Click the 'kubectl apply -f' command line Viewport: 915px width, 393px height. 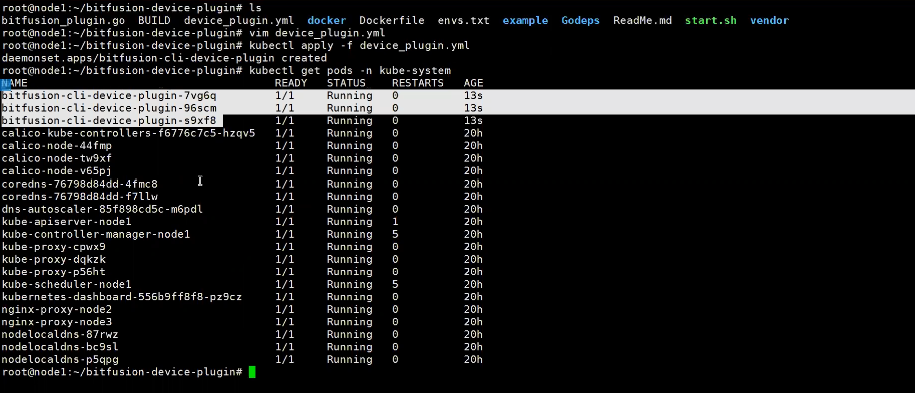pos(359,46)
